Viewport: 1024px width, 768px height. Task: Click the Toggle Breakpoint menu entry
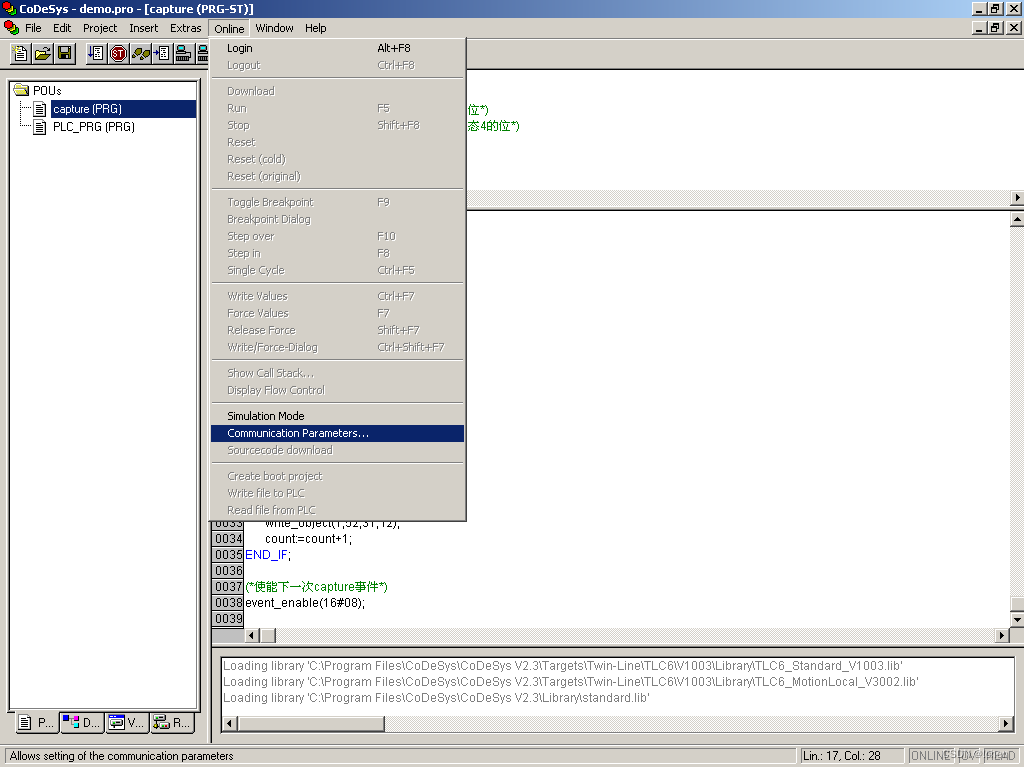click(x=338, y=202)
